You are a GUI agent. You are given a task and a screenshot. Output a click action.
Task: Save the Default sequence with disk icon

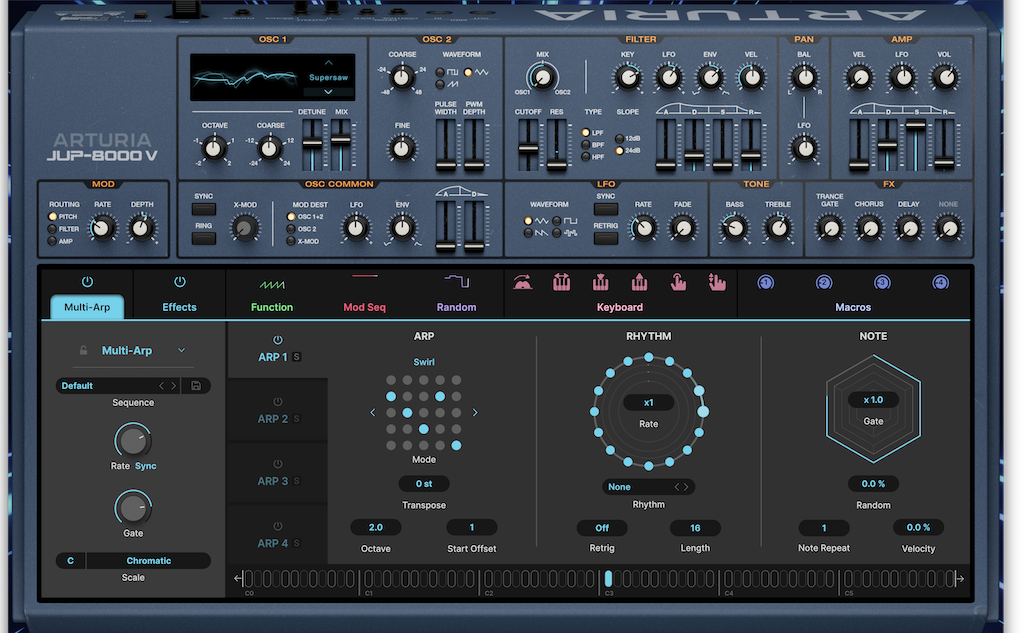pyautogui.click(x=196, y=385)
